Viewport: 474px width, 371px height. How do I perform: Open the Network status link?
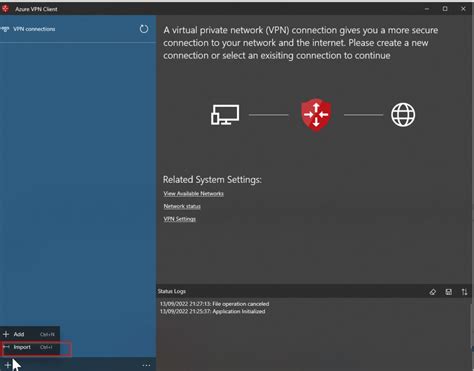(x=182, y=206)
